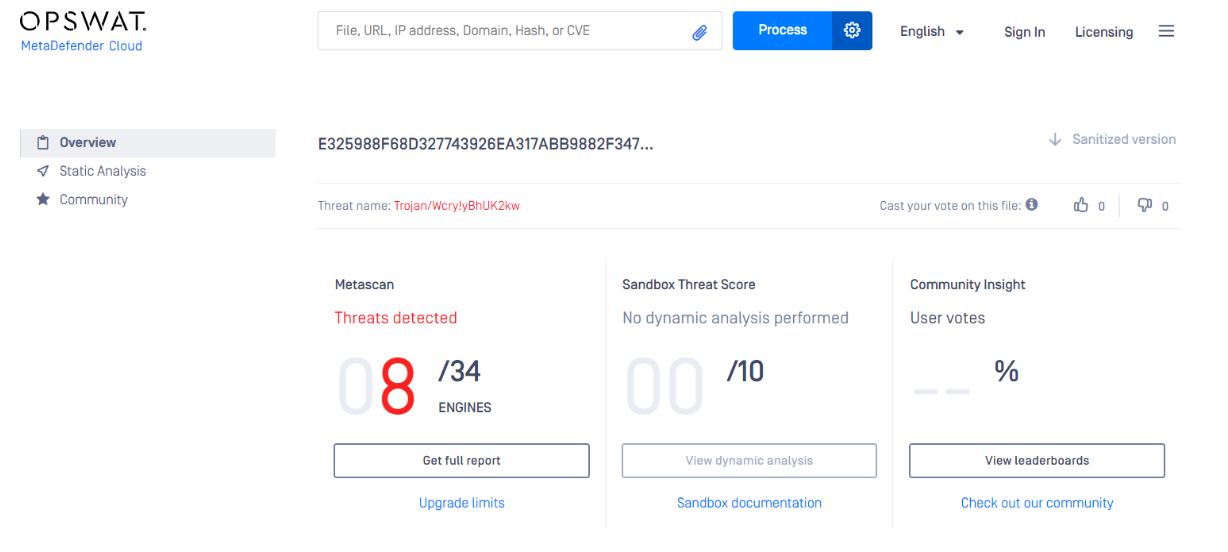
Task: Follow the Check out our community link
Action: (1036, 503)
